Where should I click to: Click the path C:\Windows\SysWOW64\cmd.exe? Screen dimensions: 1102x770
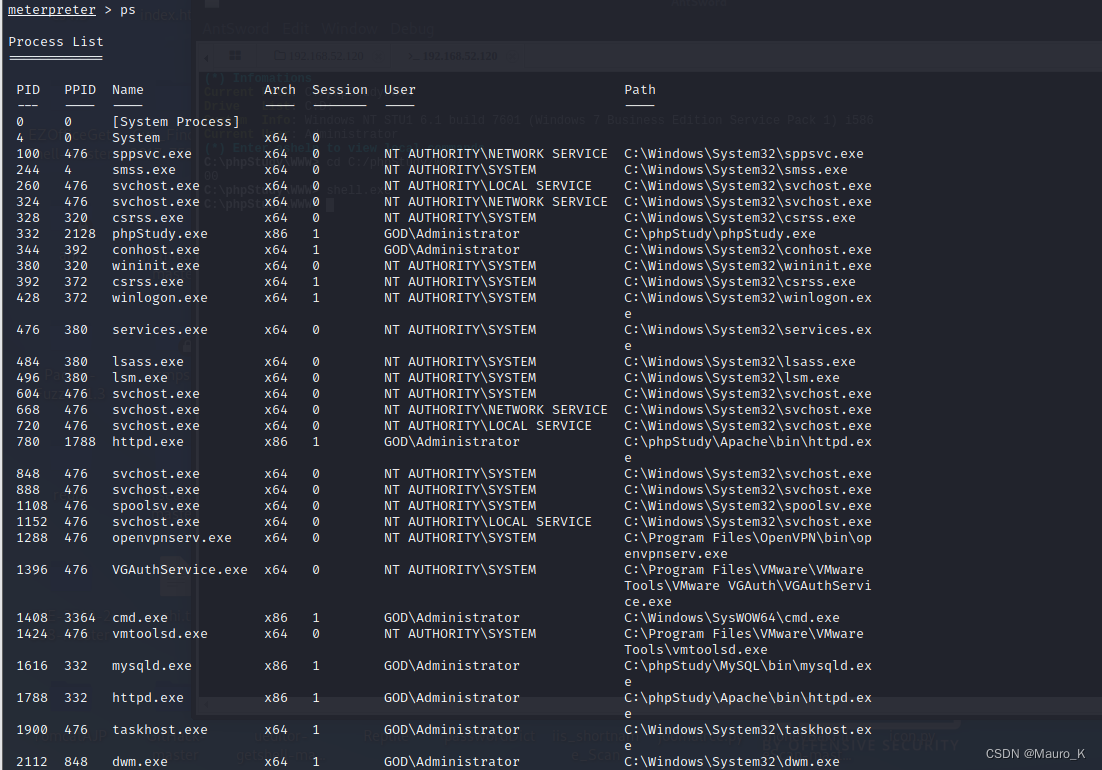coord(732,618)
